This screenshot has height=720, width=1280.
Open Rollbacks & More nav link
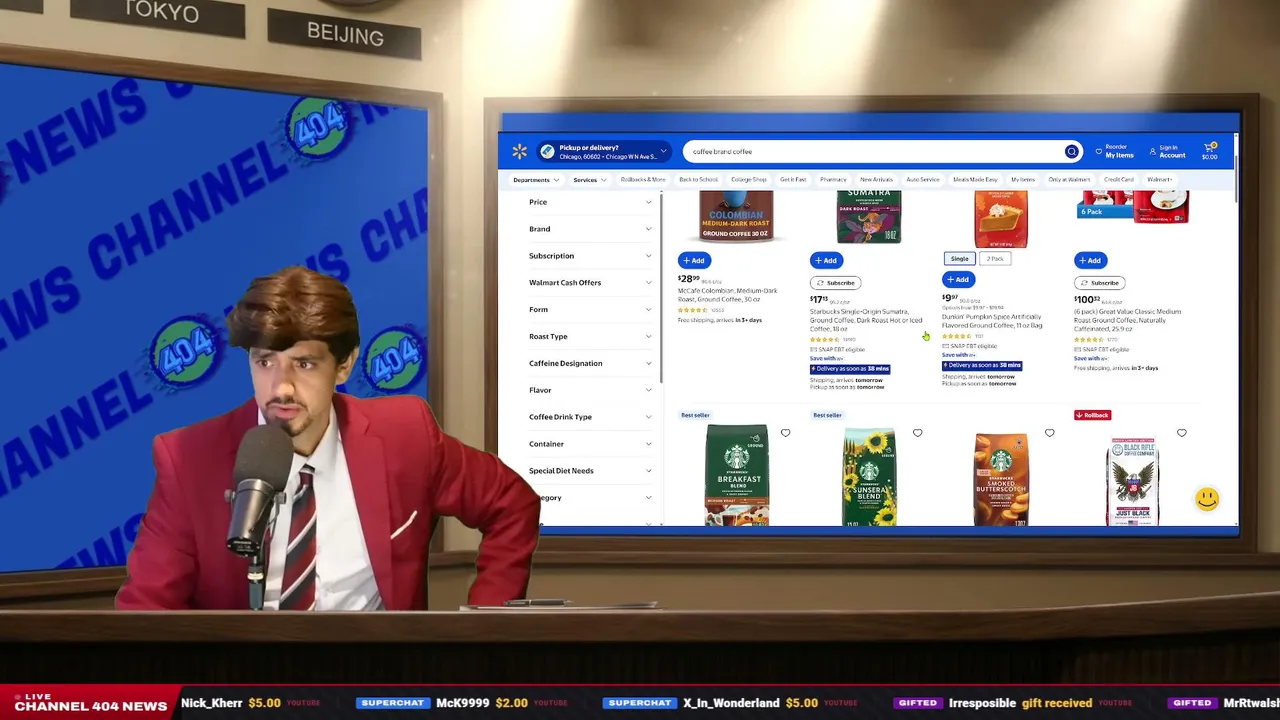pyautogui.click(x=643, y=180)
